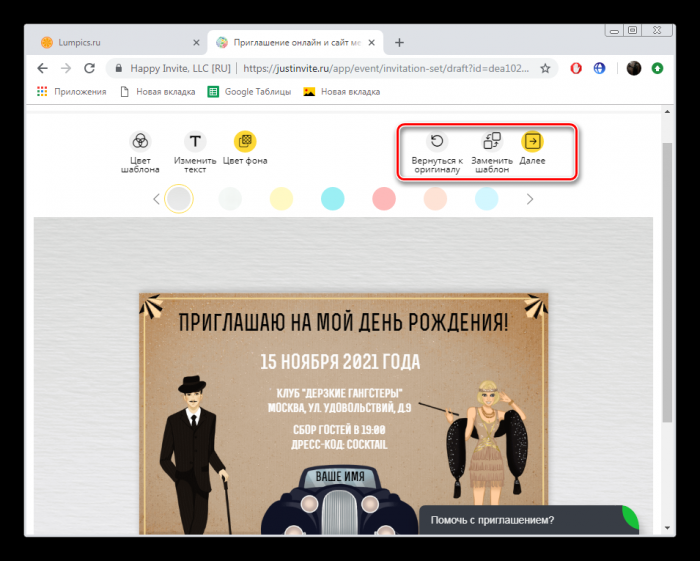Click Заменить шаблон template swap icon

point(492,142)
